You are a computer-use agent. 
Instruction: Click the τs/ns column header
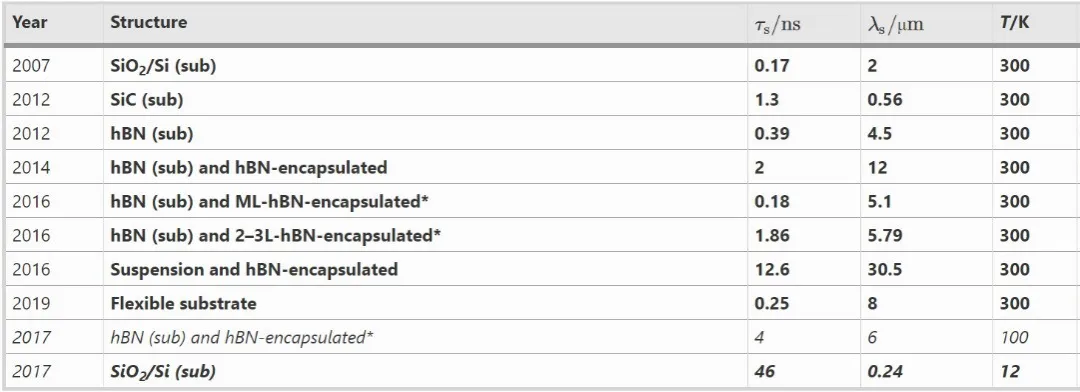[778, 24]
